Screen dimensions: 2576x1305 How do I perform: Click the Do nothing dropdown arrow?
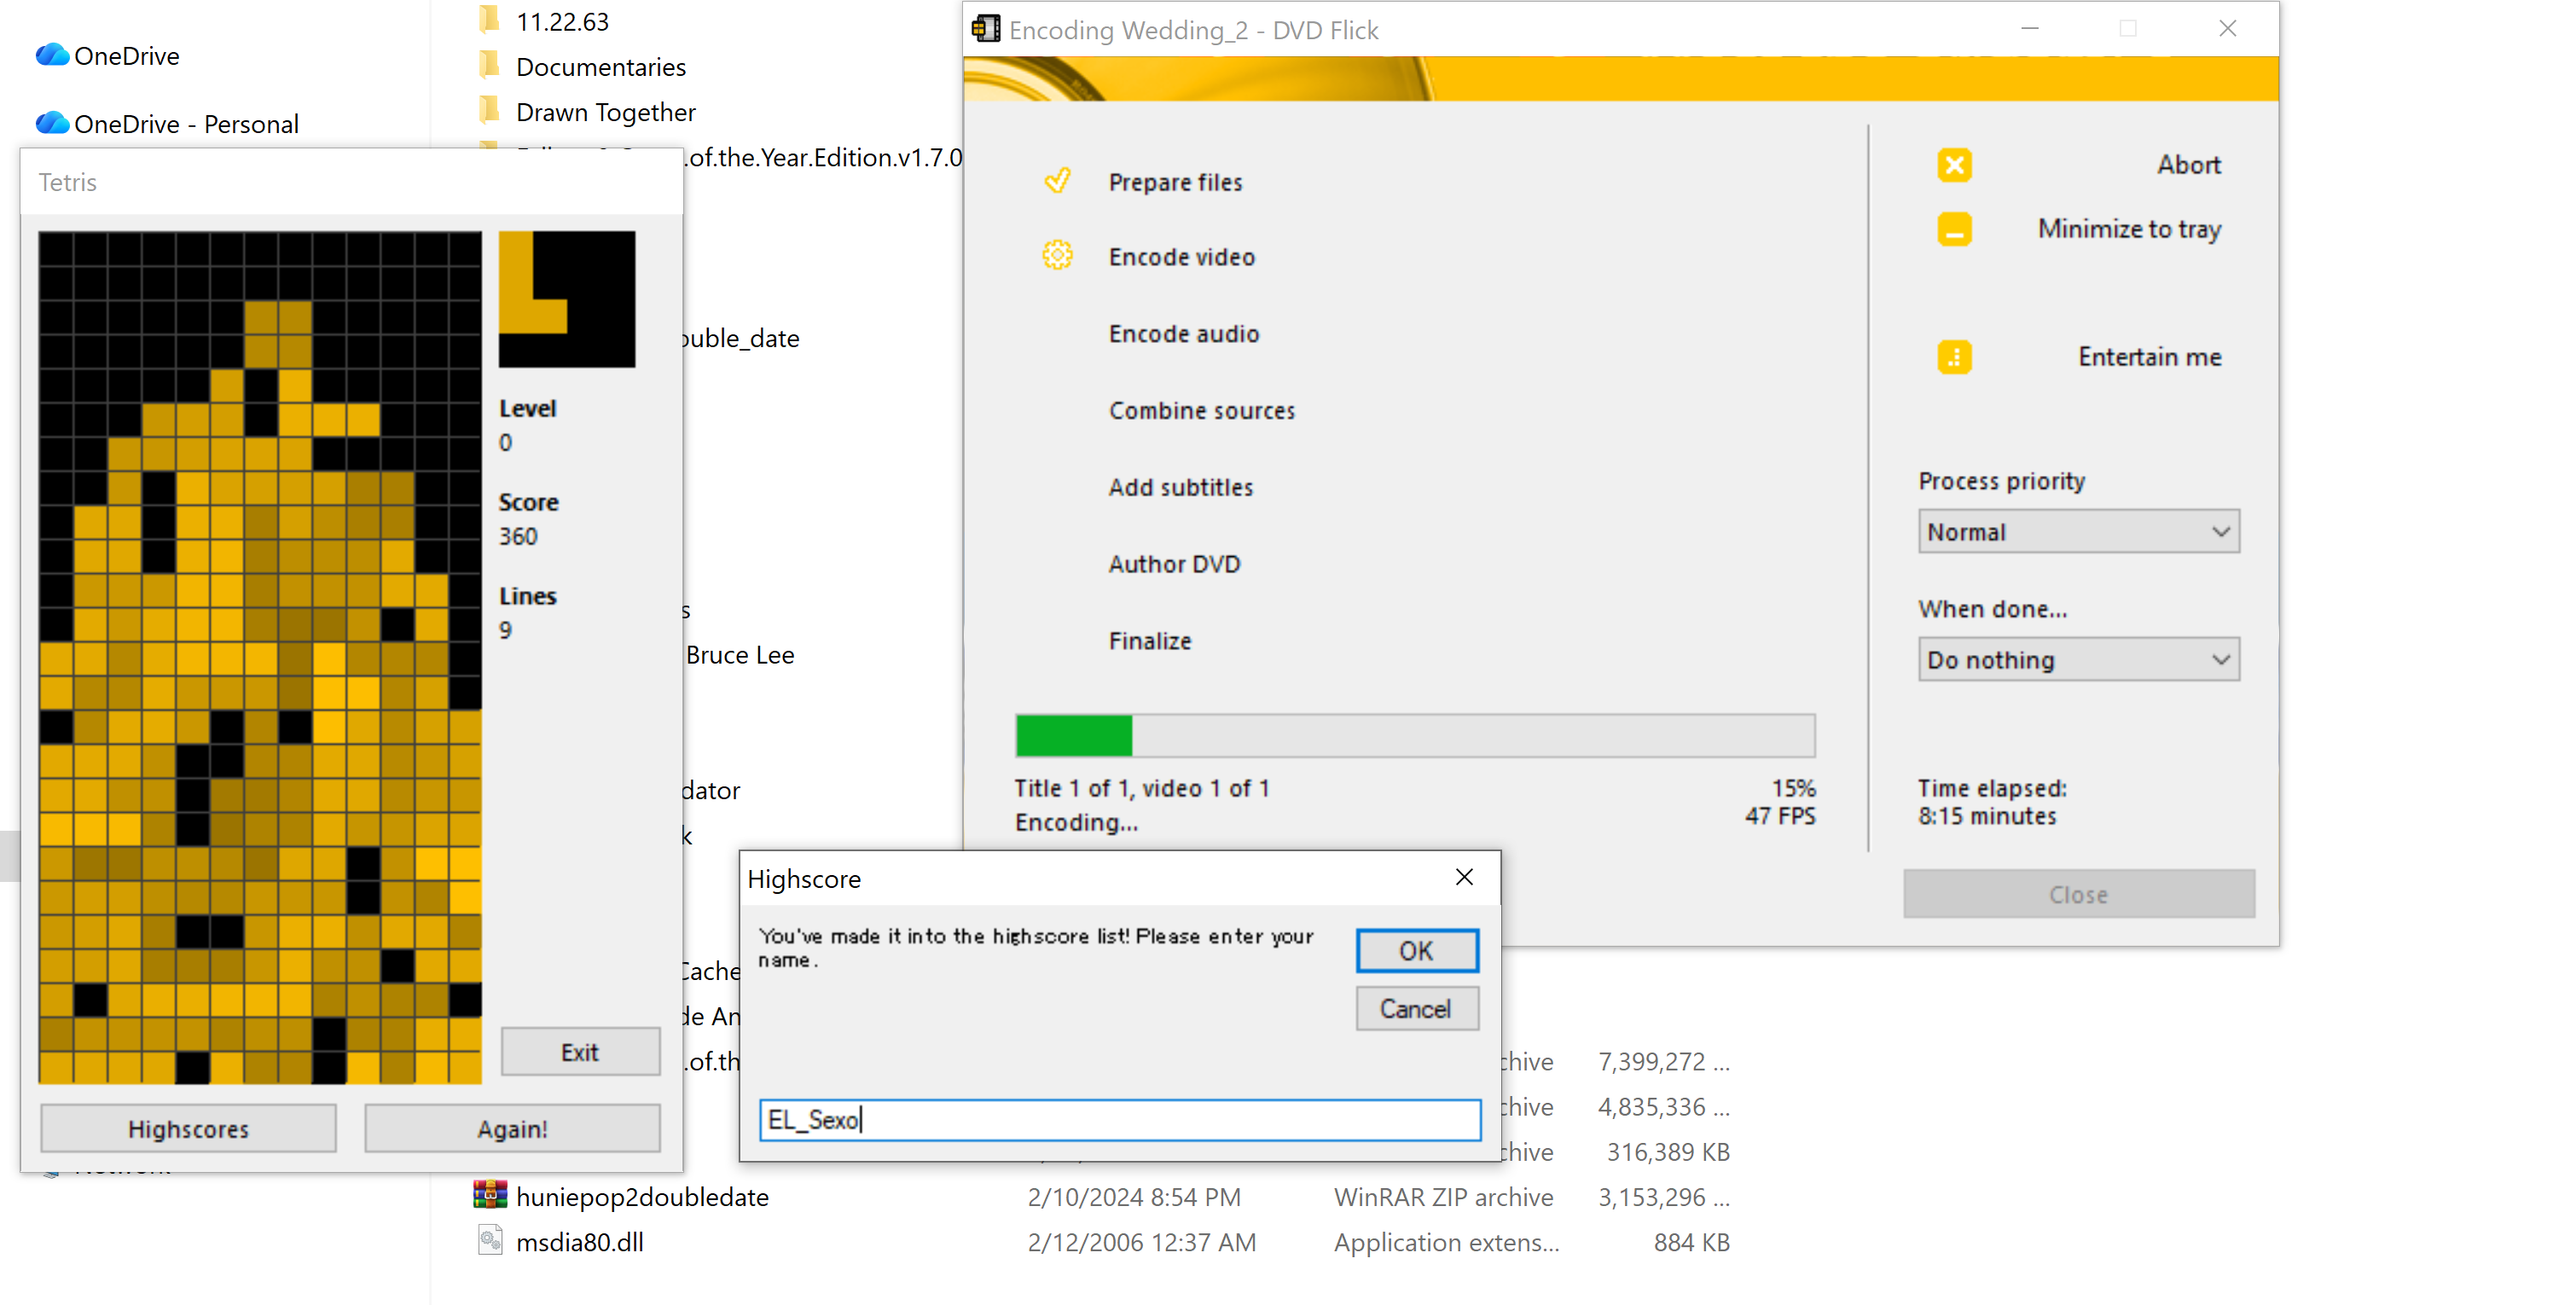coord(2220,660)
